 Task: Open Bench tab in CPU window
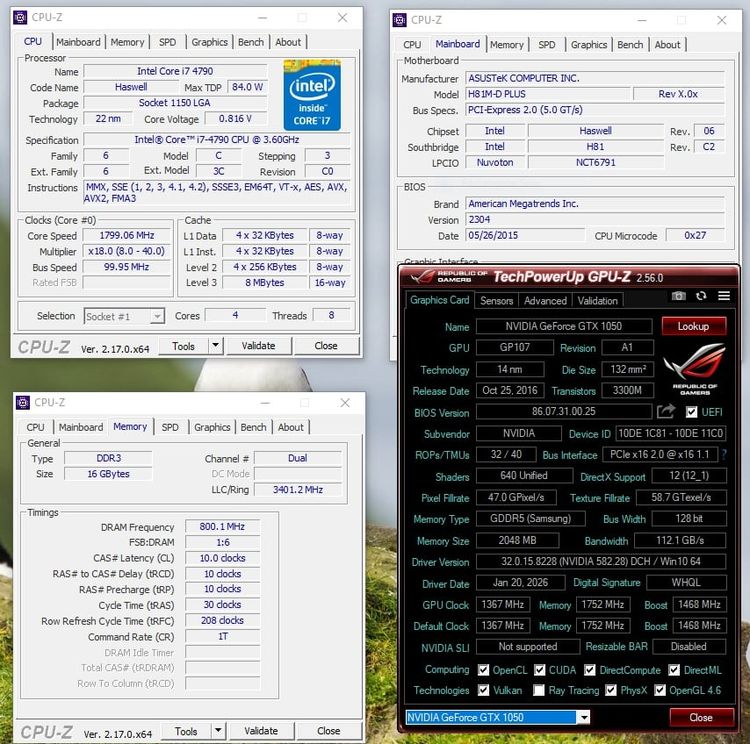(251, 42)
